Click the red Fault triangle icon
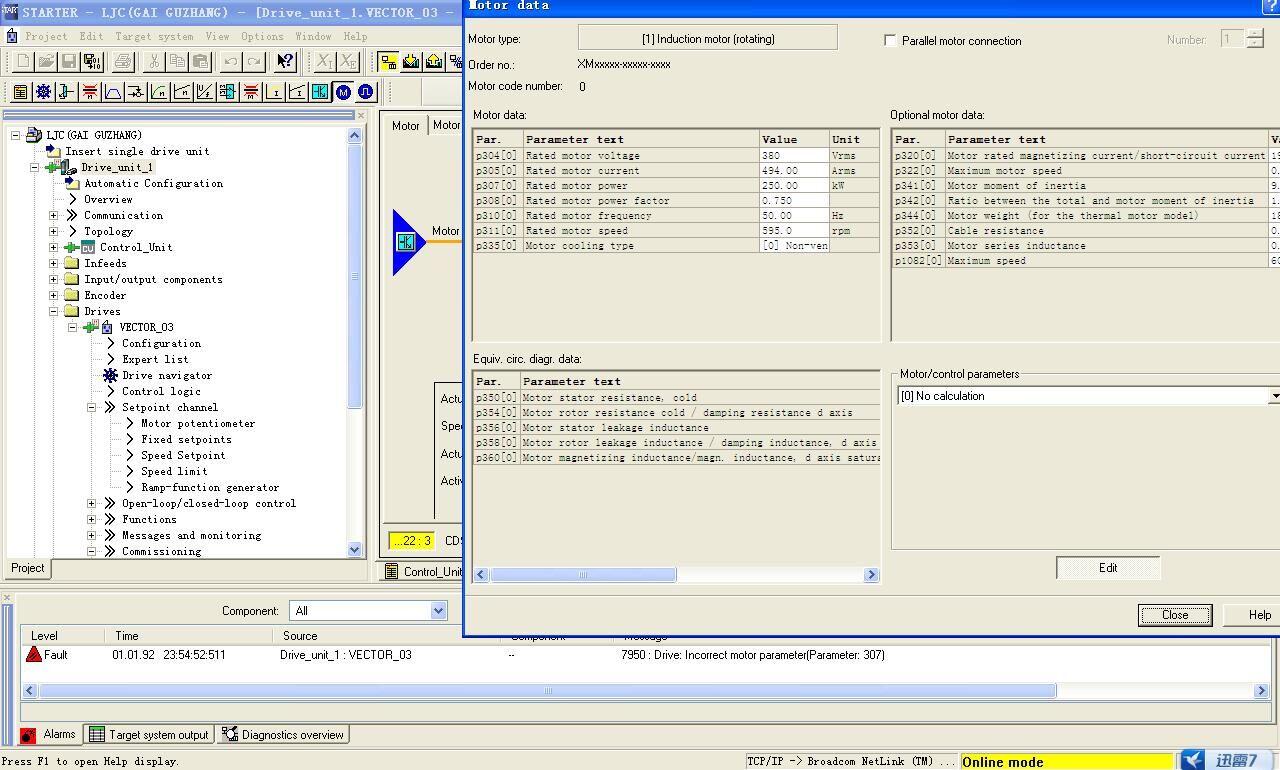Screen dimensions: 1280x770 click(x=34, y=655)
